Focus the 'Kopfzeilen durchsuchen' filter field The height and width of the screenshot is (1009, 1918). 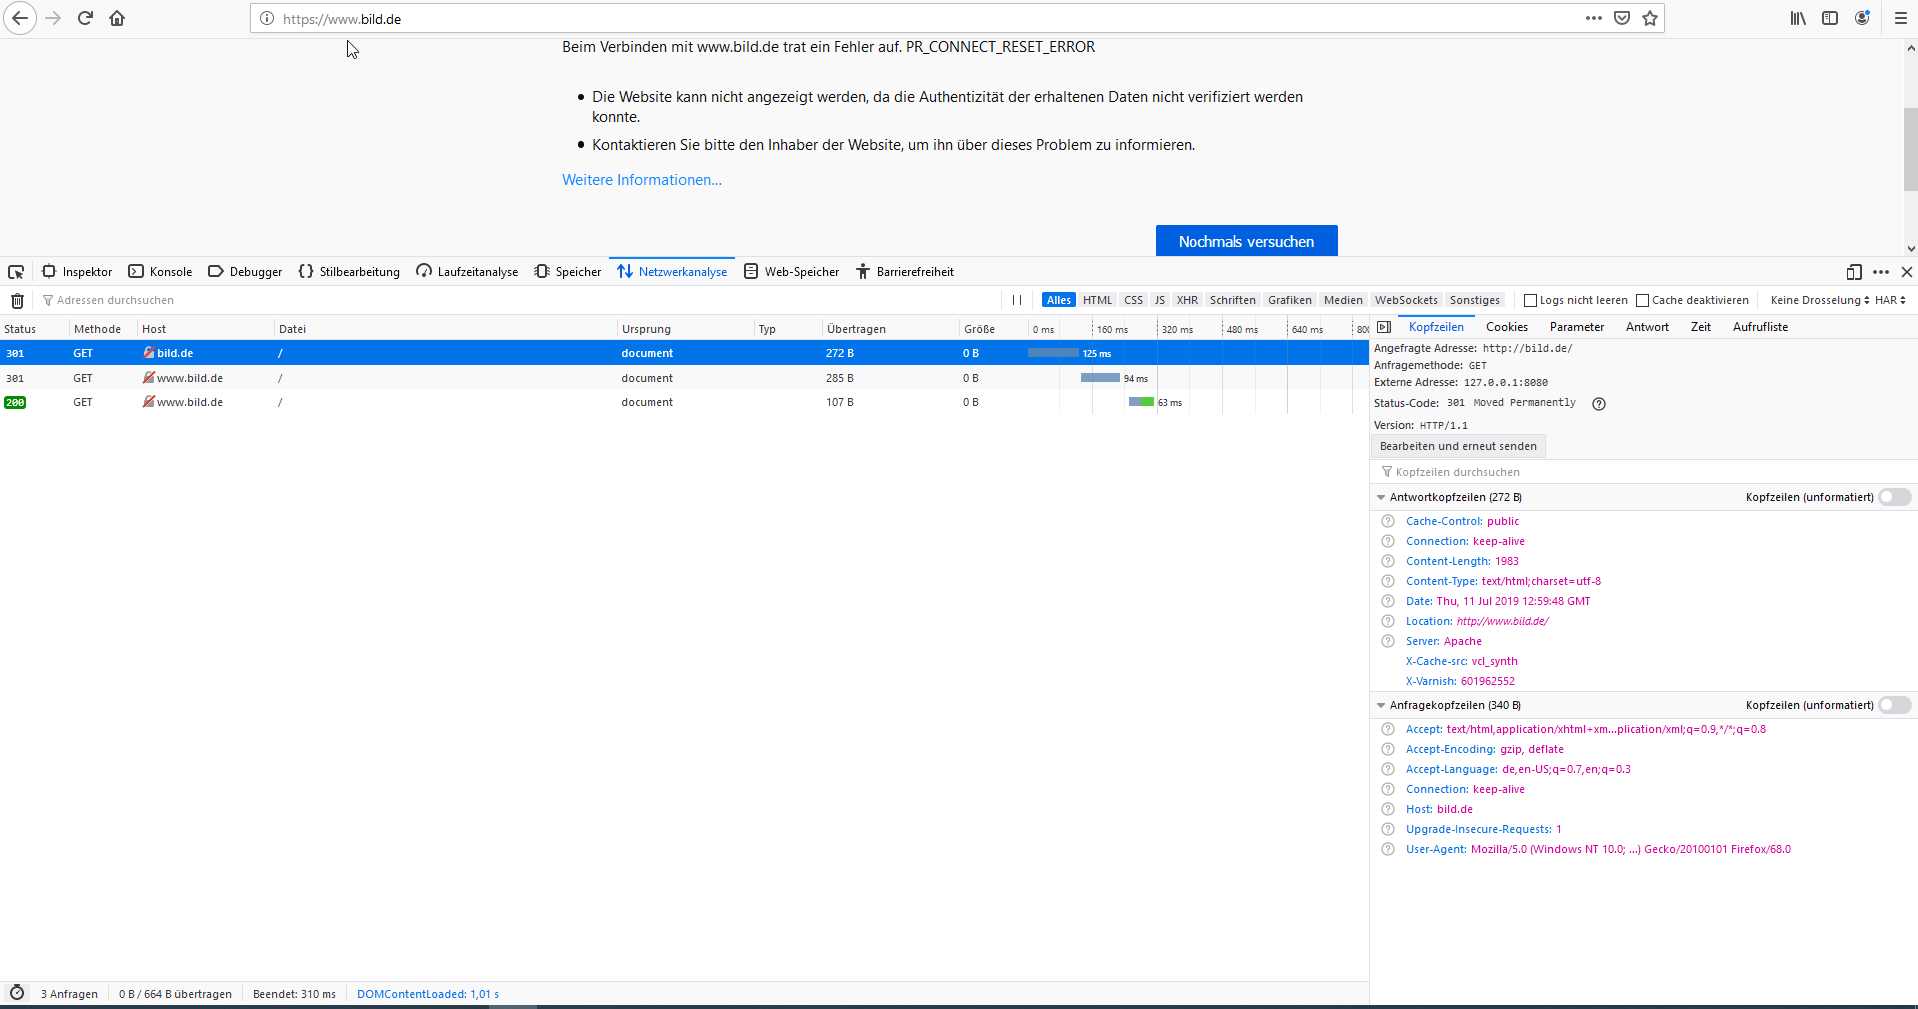coord(1645,472)
